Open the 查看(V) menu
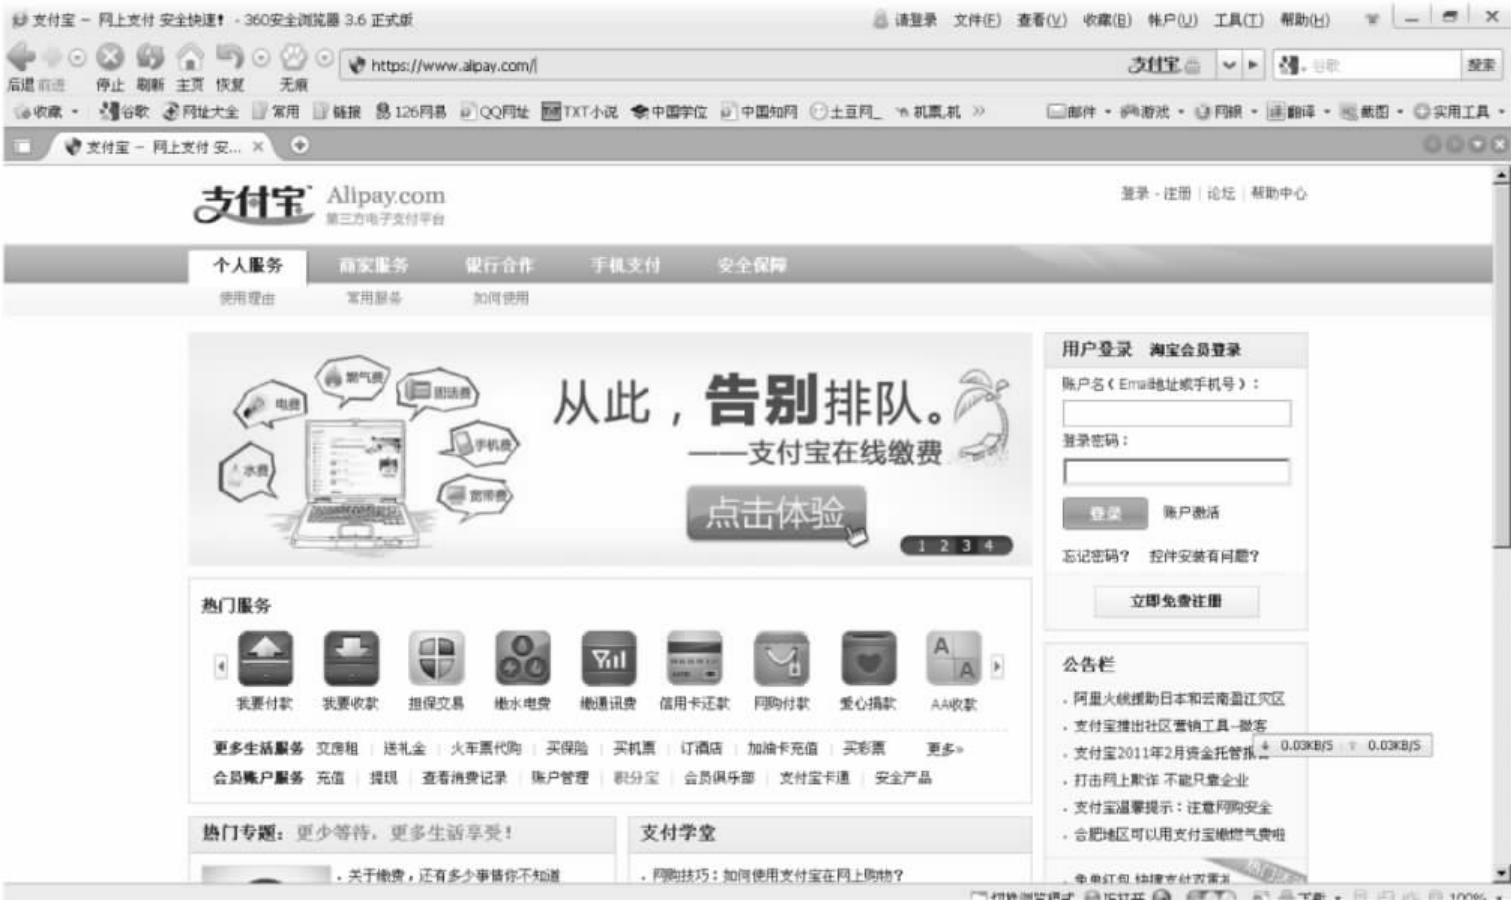Viewport: 1511px width, 900px height. pyautogui.click(x=1042, y=20)
